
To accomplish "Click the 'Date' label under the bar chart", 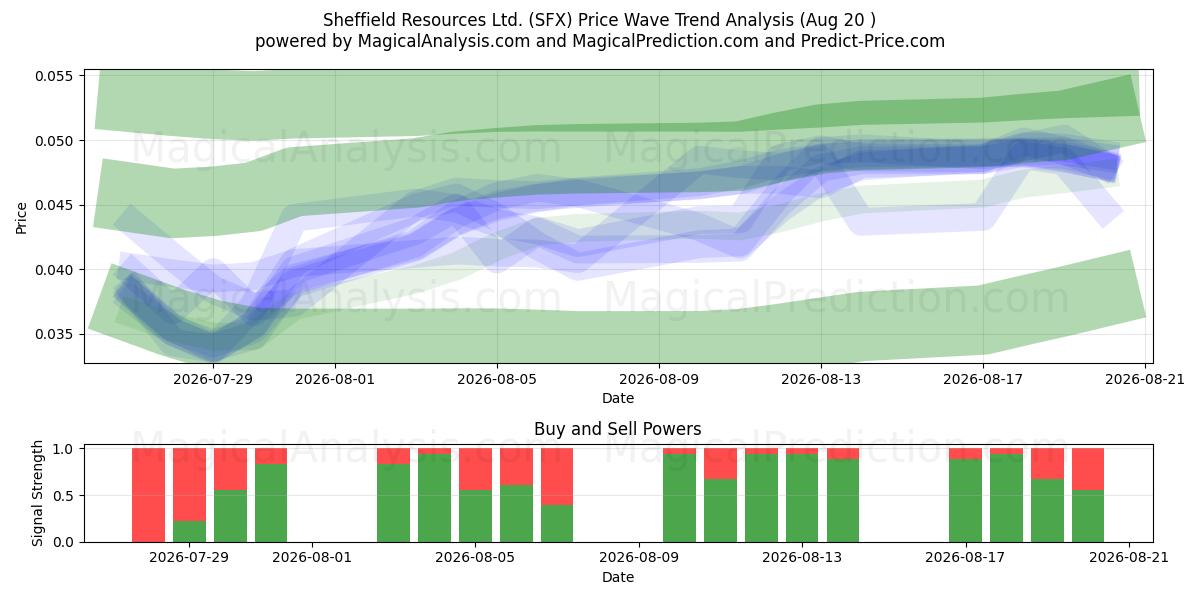I will coord(618,577).
